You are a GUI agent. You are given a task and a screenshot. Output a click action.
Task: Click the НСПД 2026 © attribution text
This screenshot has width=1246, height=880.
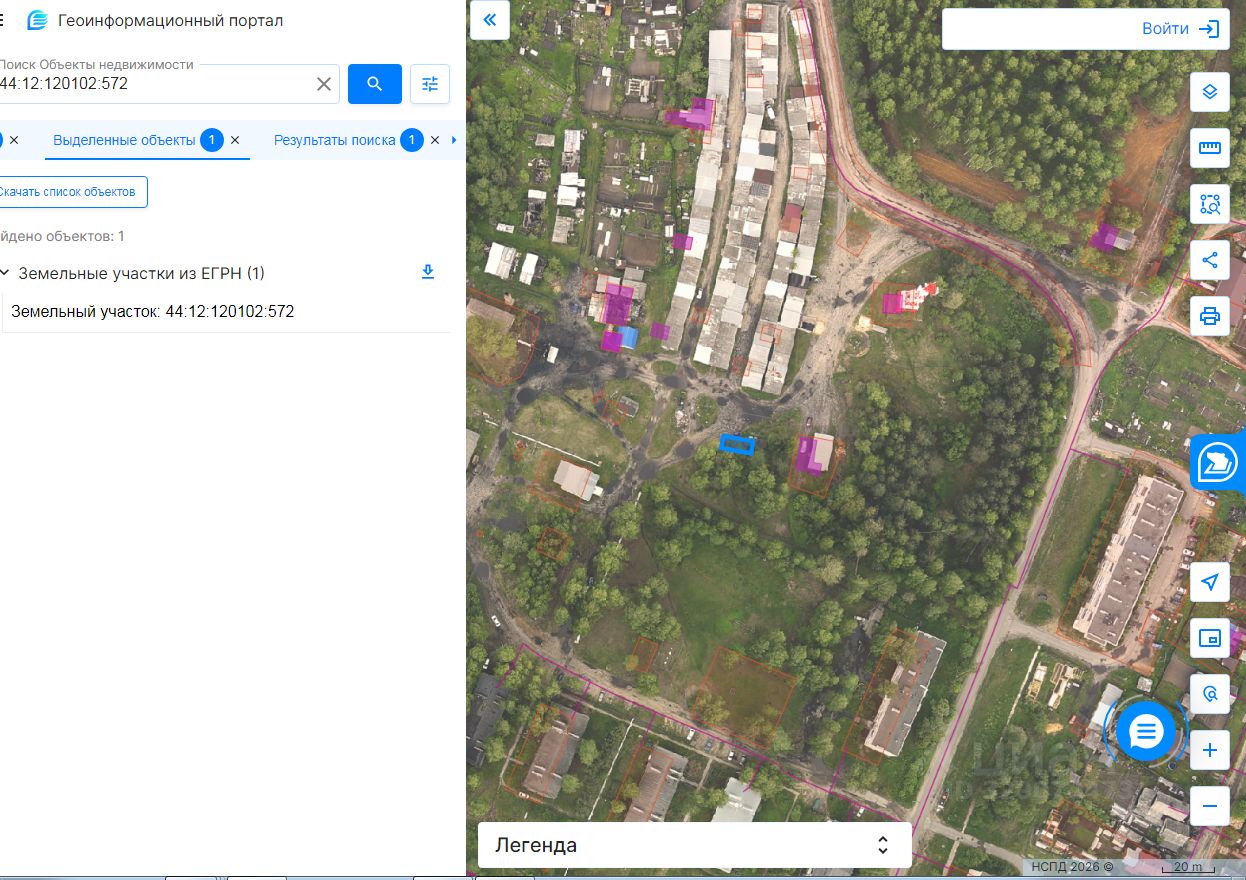pyautogui.click(x=1072, y=867)
